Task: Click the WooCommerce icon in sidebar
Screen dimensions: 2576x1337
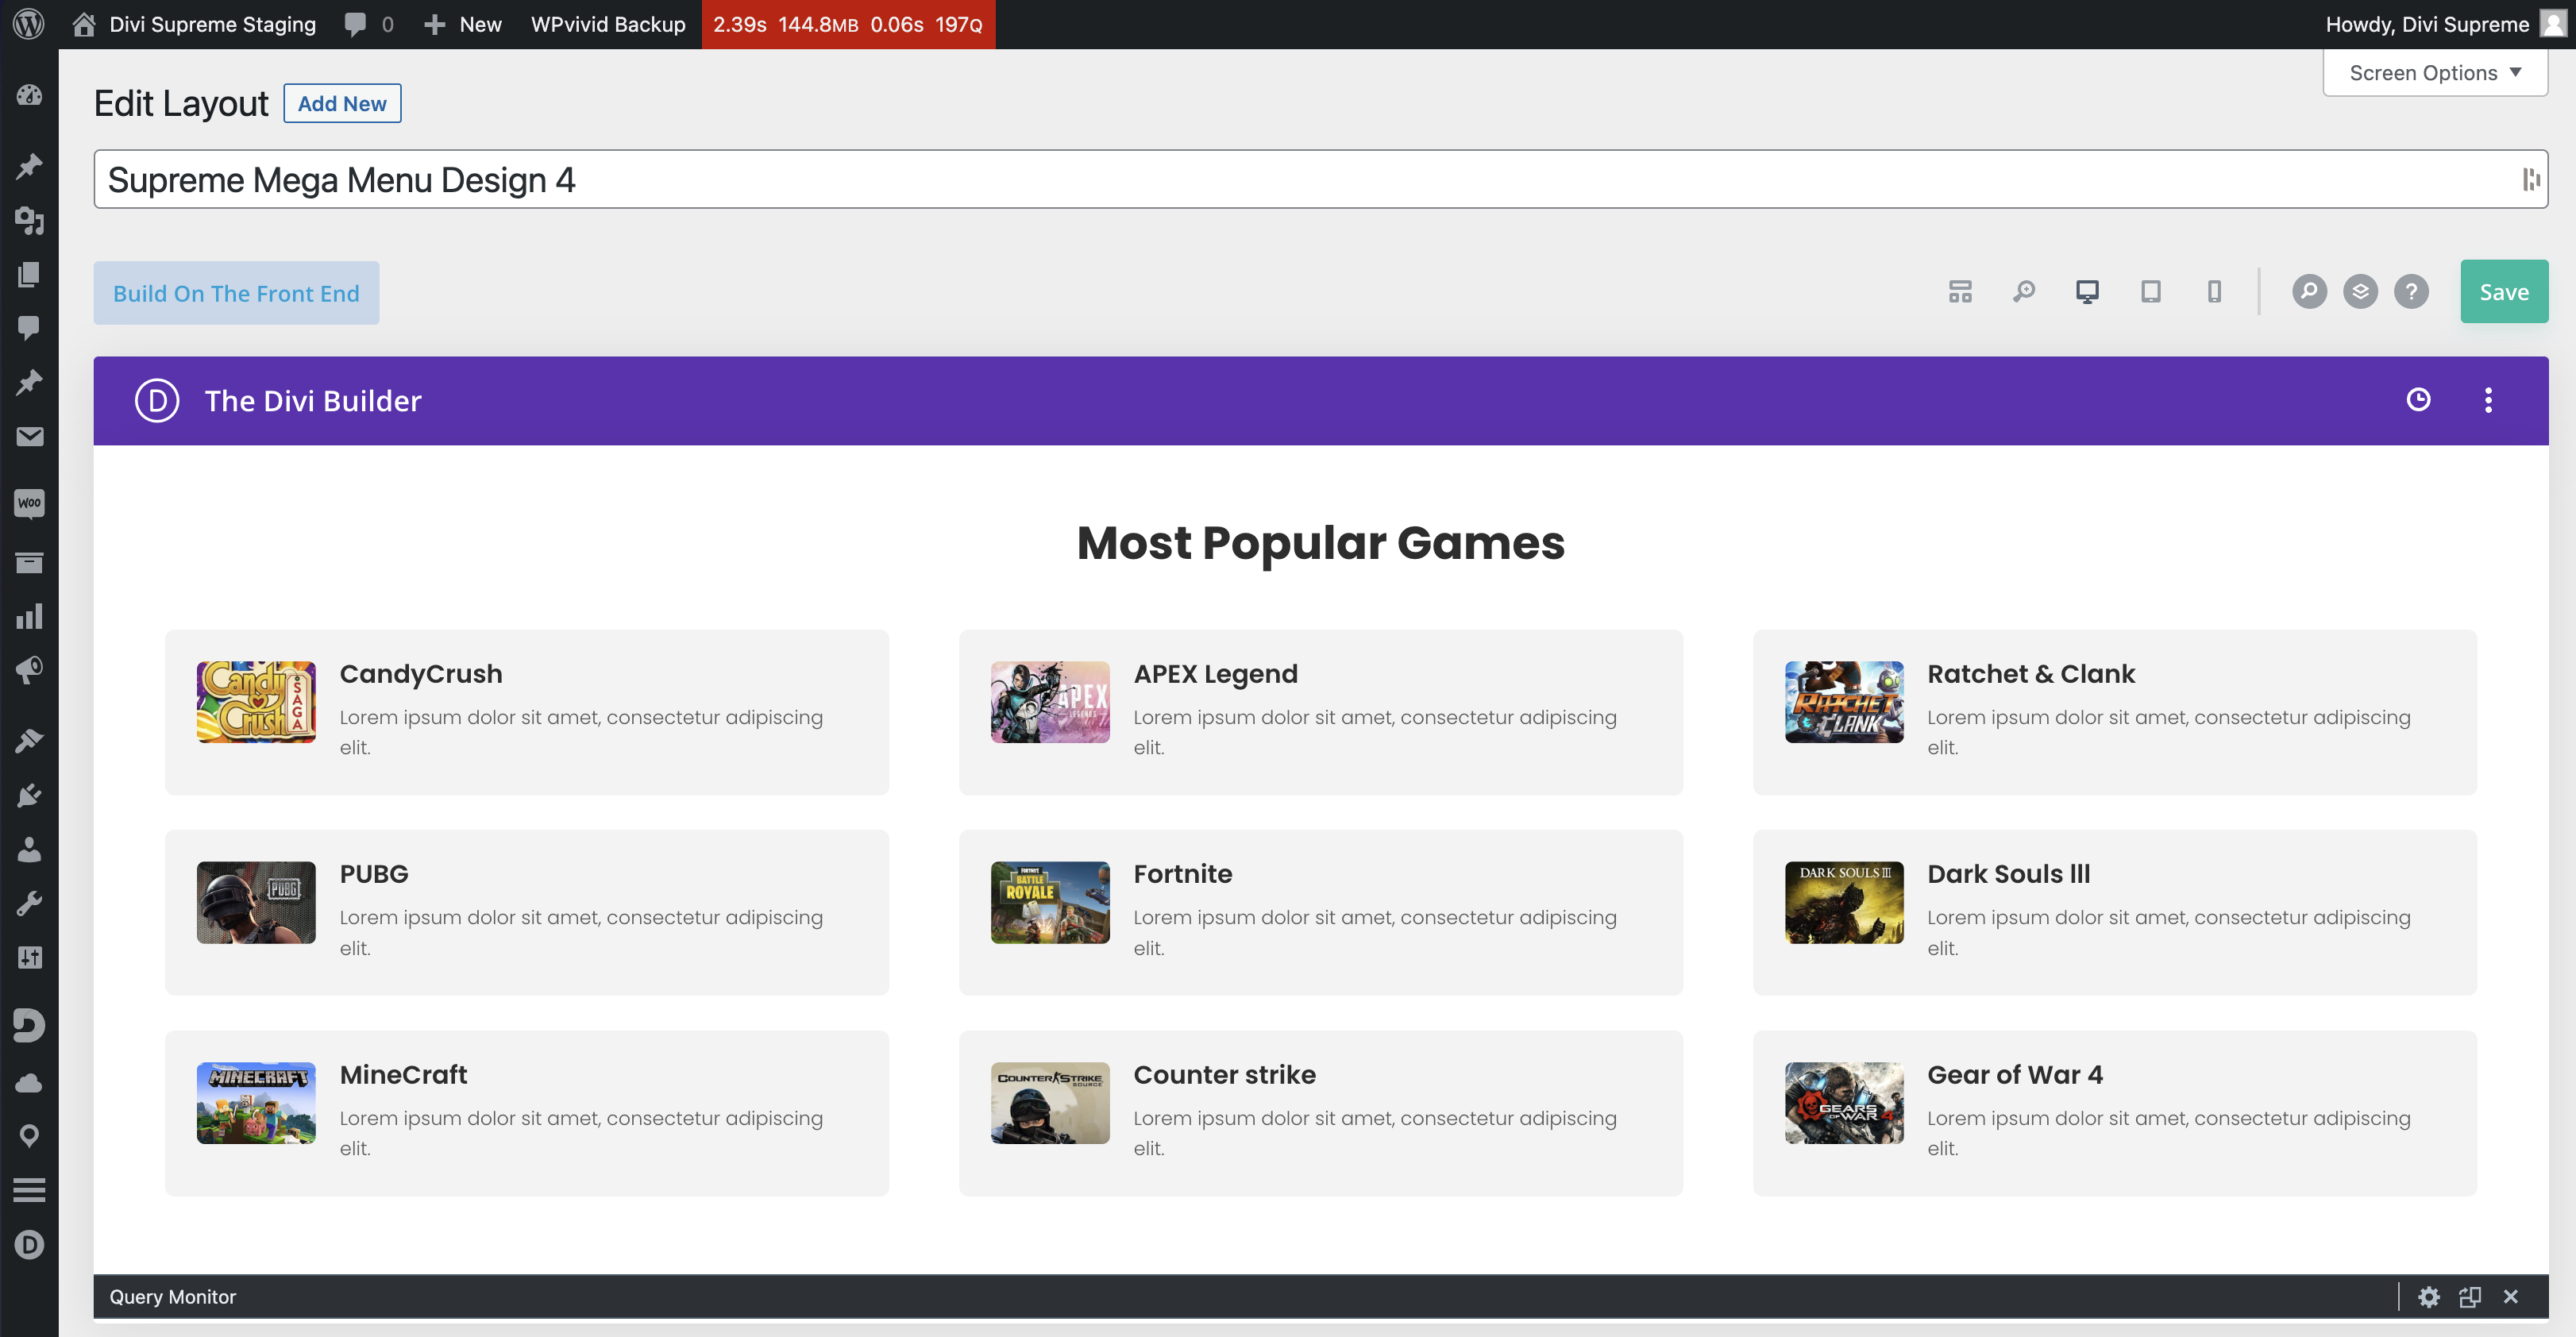Action: click(29, 503)
